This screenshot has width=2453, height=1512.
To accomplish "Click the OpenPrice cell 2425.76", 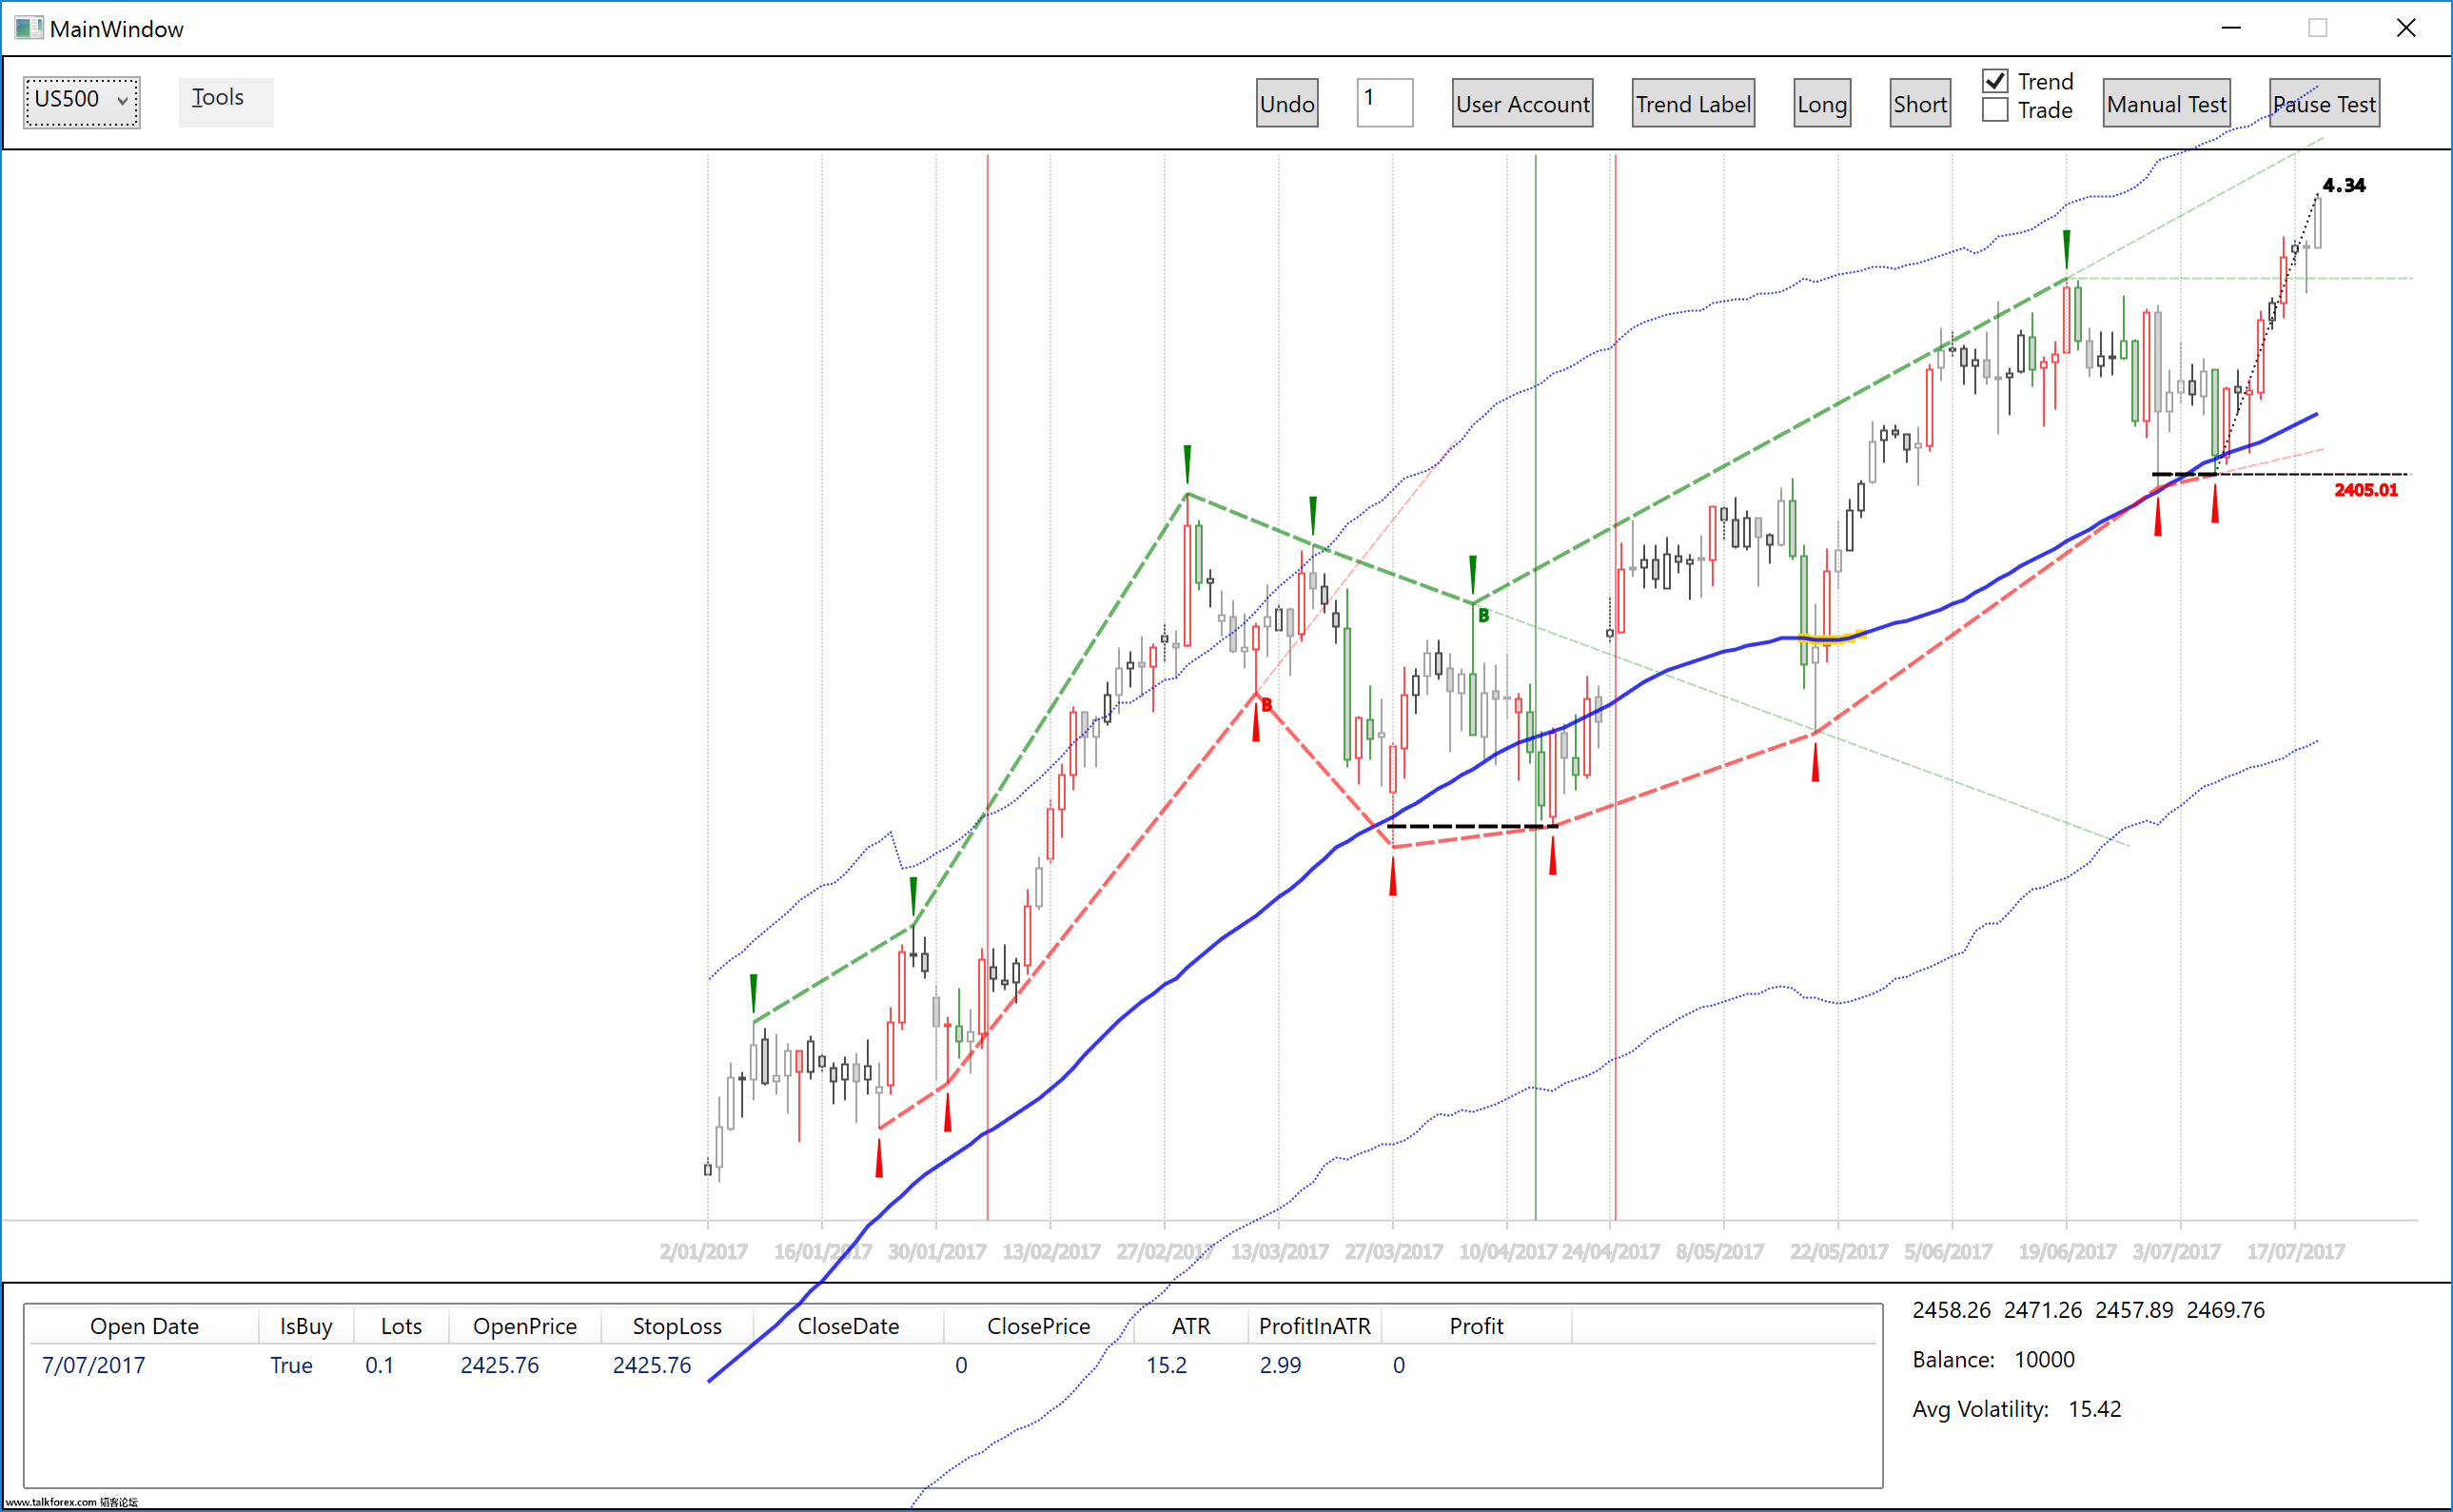I will click(500, 1365).
